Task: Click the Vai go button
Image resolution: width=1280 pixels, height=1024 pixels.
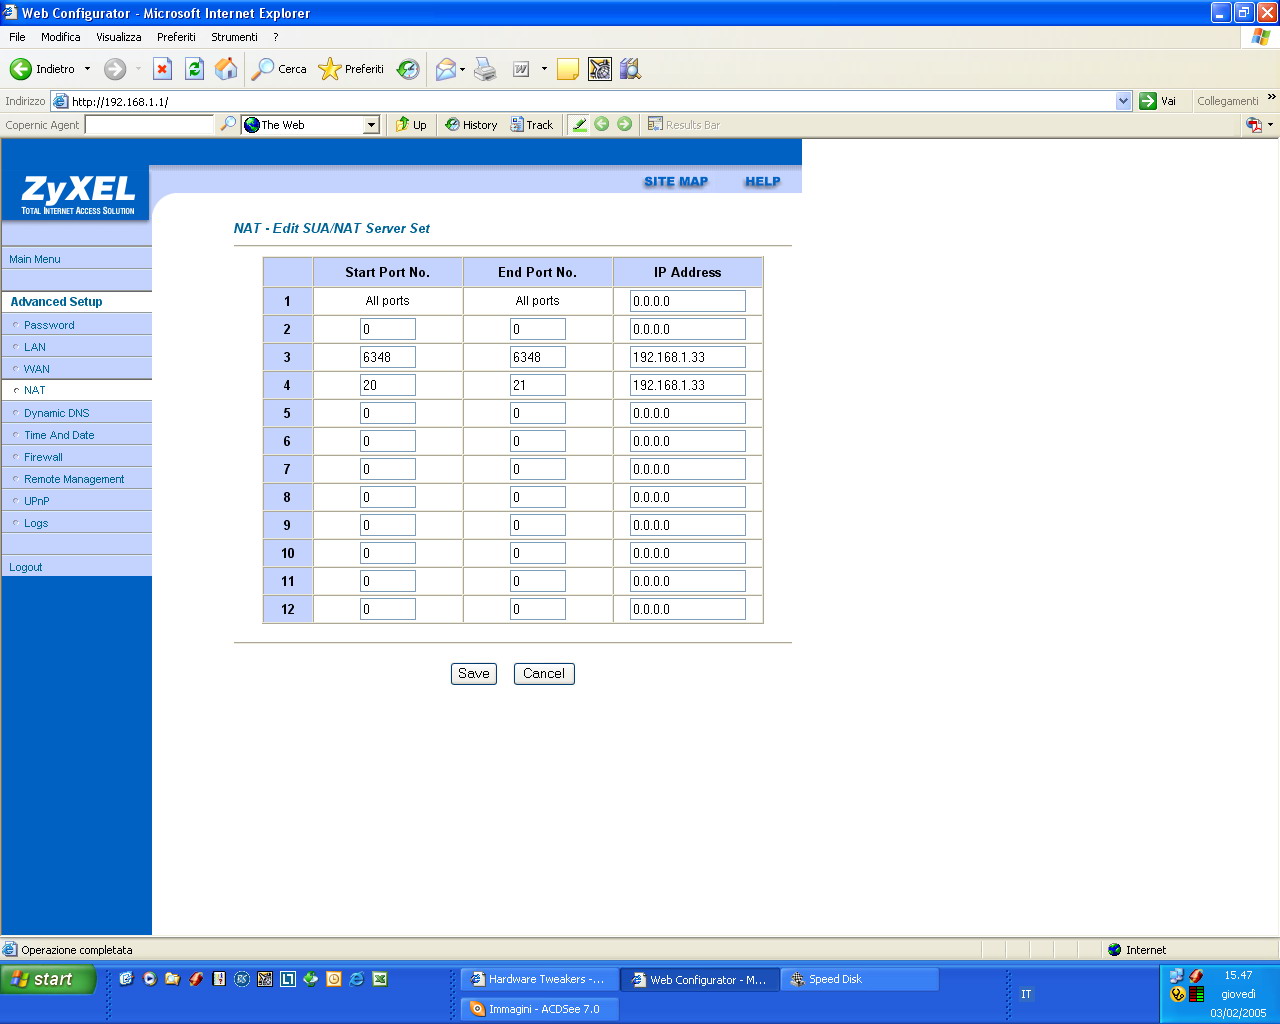Action: [x=1158, y=101]
